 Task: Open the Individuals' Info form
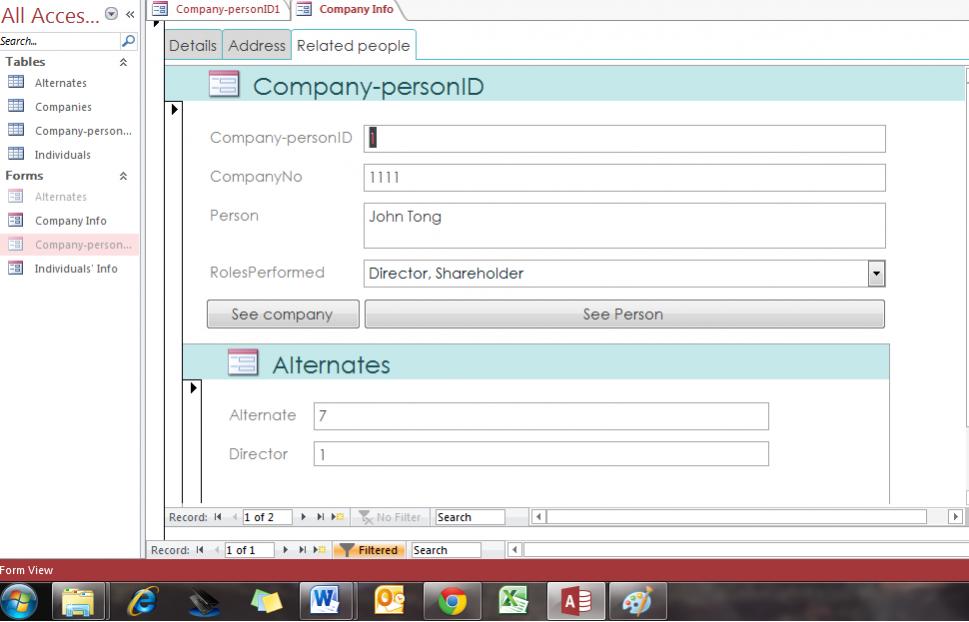(x=76, y=268)
